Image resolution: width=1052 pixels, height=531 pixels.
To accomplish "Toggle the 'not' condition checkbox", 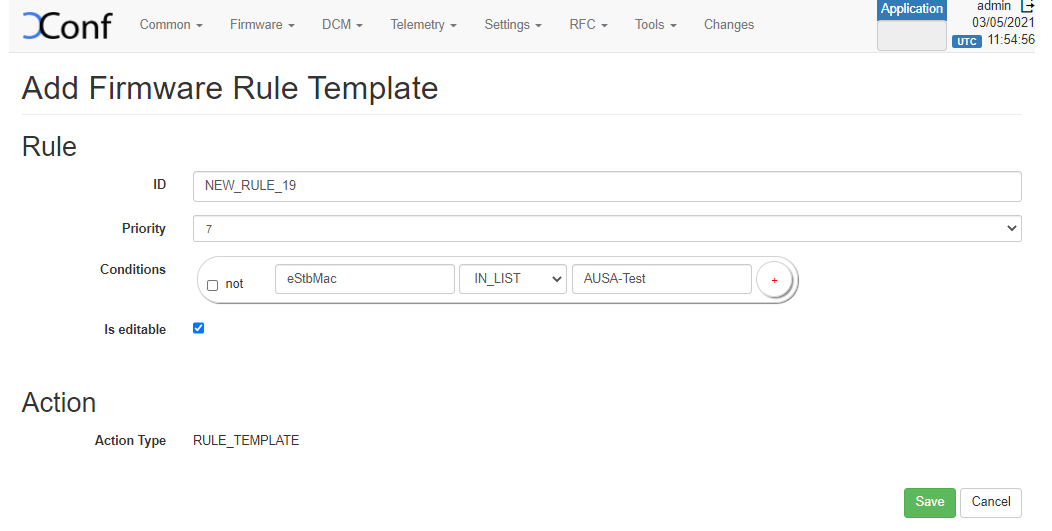I will [x=212, y=285].
